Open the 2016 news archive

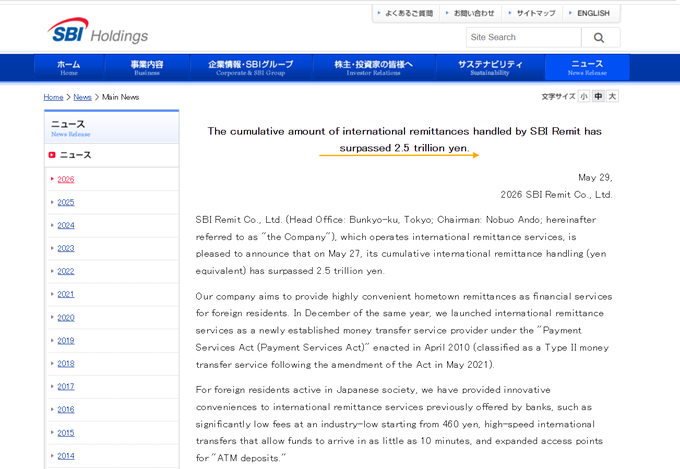point(66,410)
